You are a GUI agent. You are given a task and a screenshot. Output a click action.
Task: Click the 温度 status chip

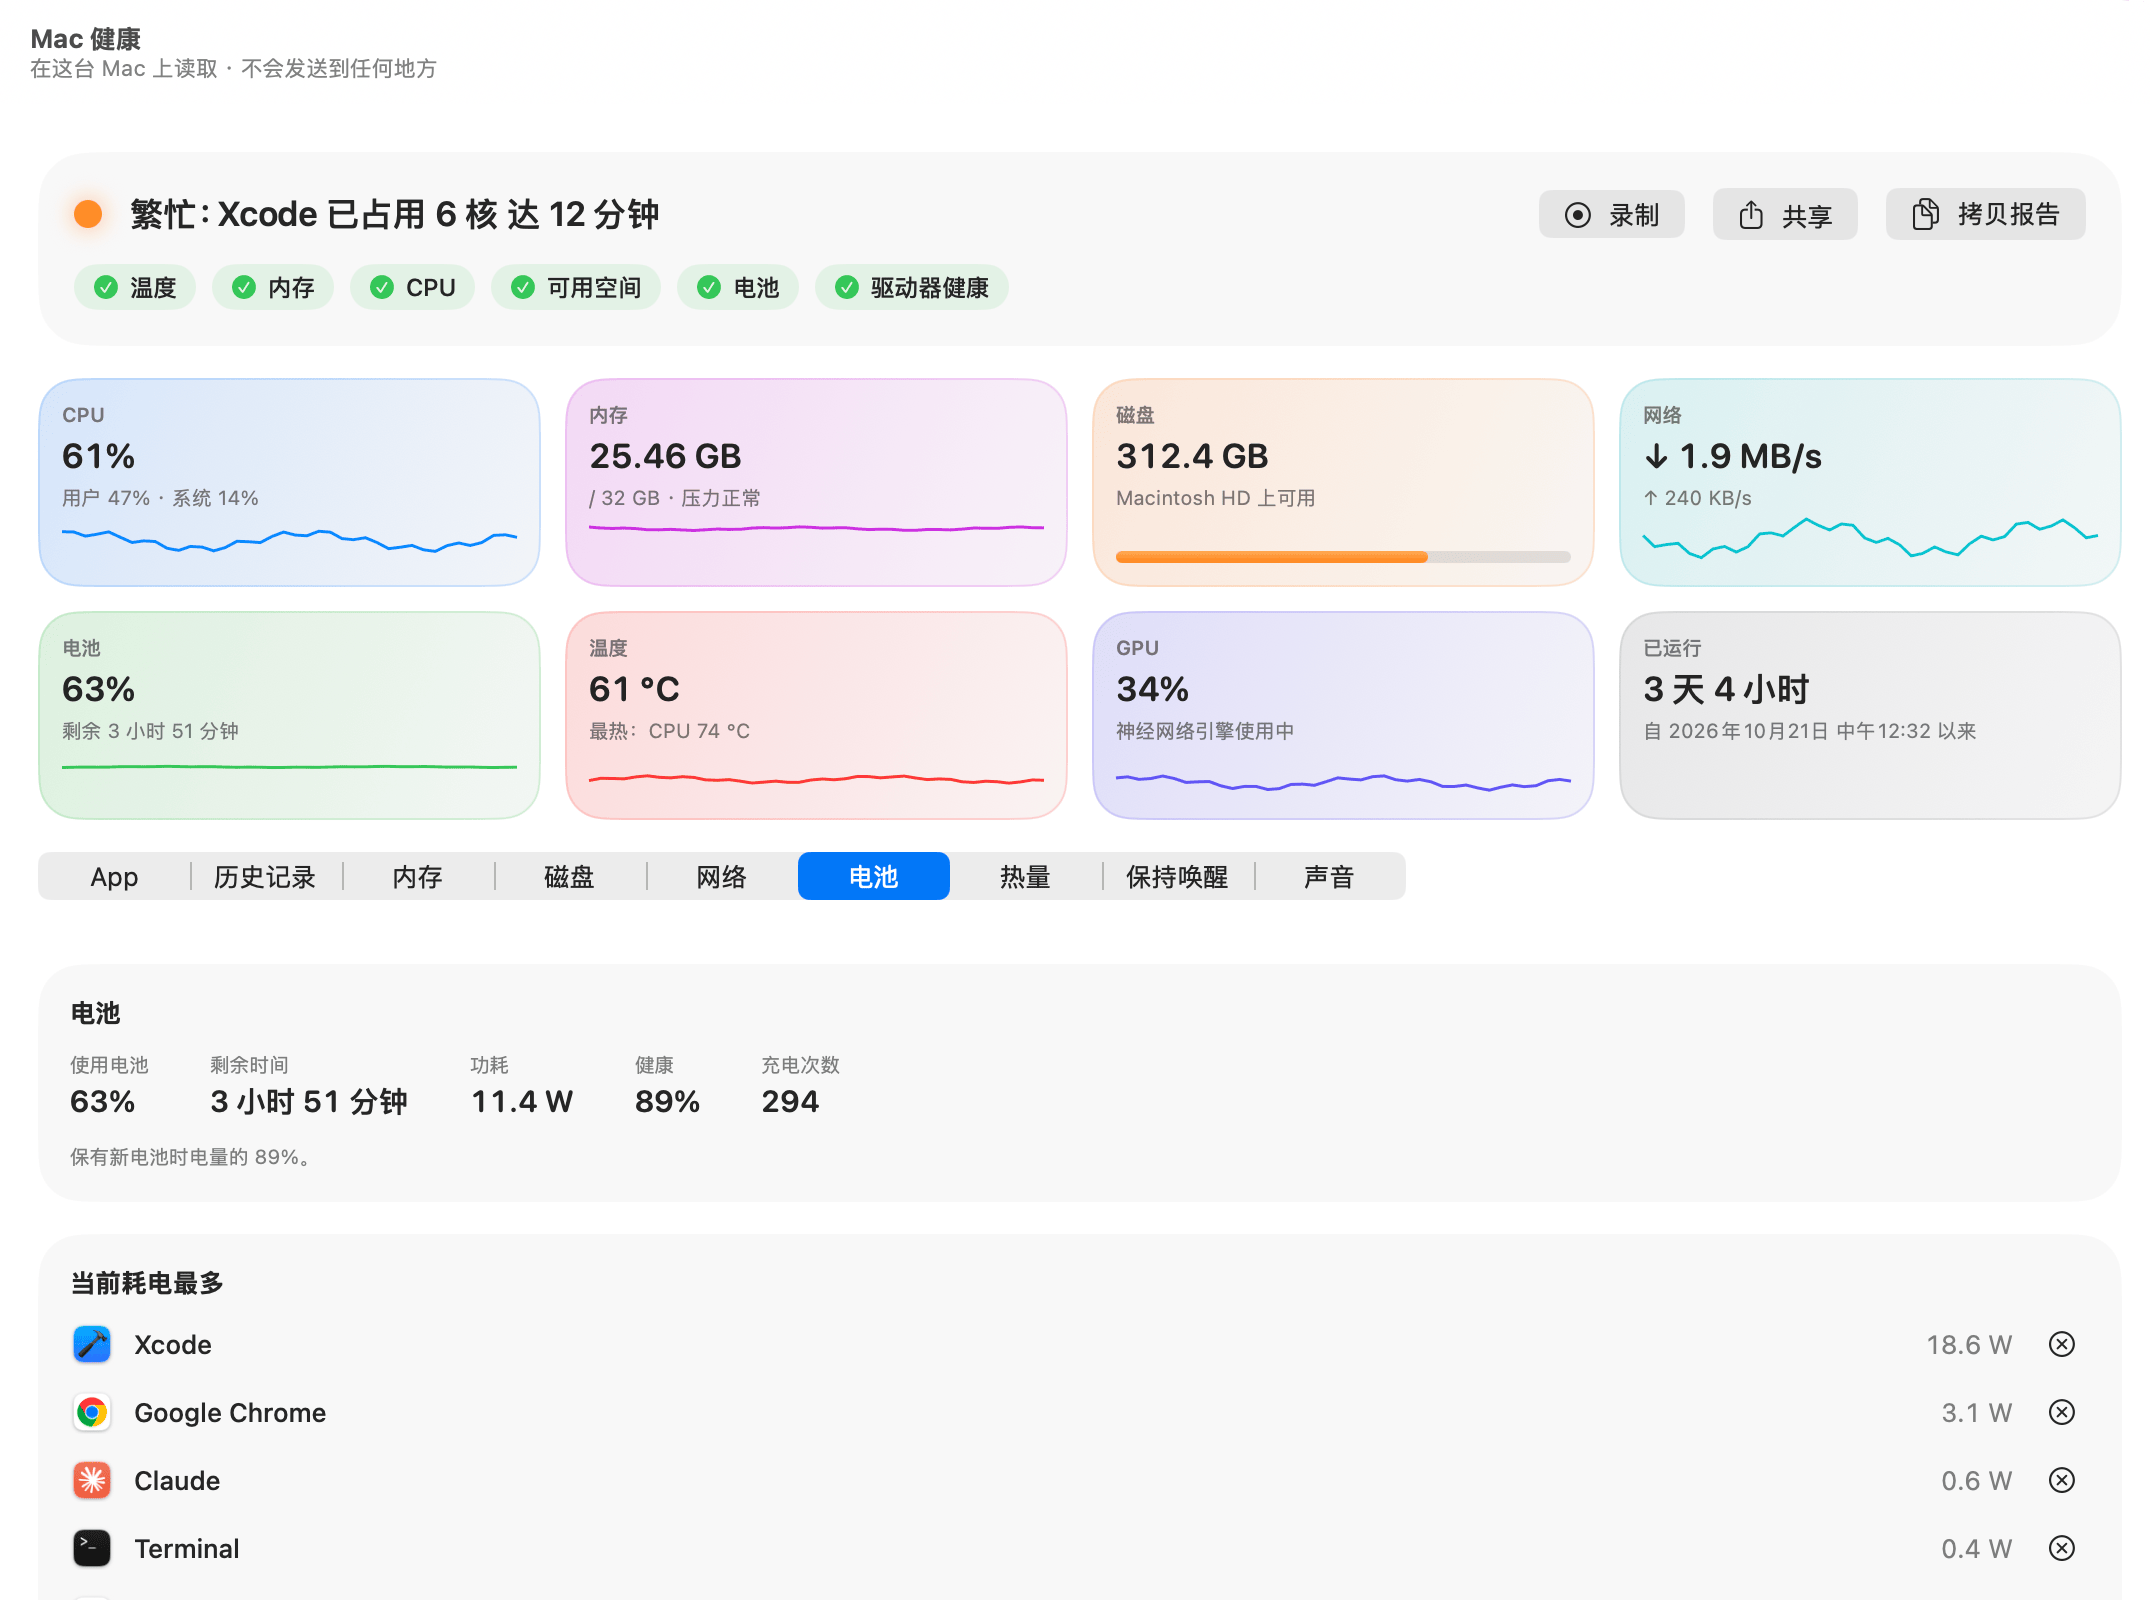click(x=135, y=288)
